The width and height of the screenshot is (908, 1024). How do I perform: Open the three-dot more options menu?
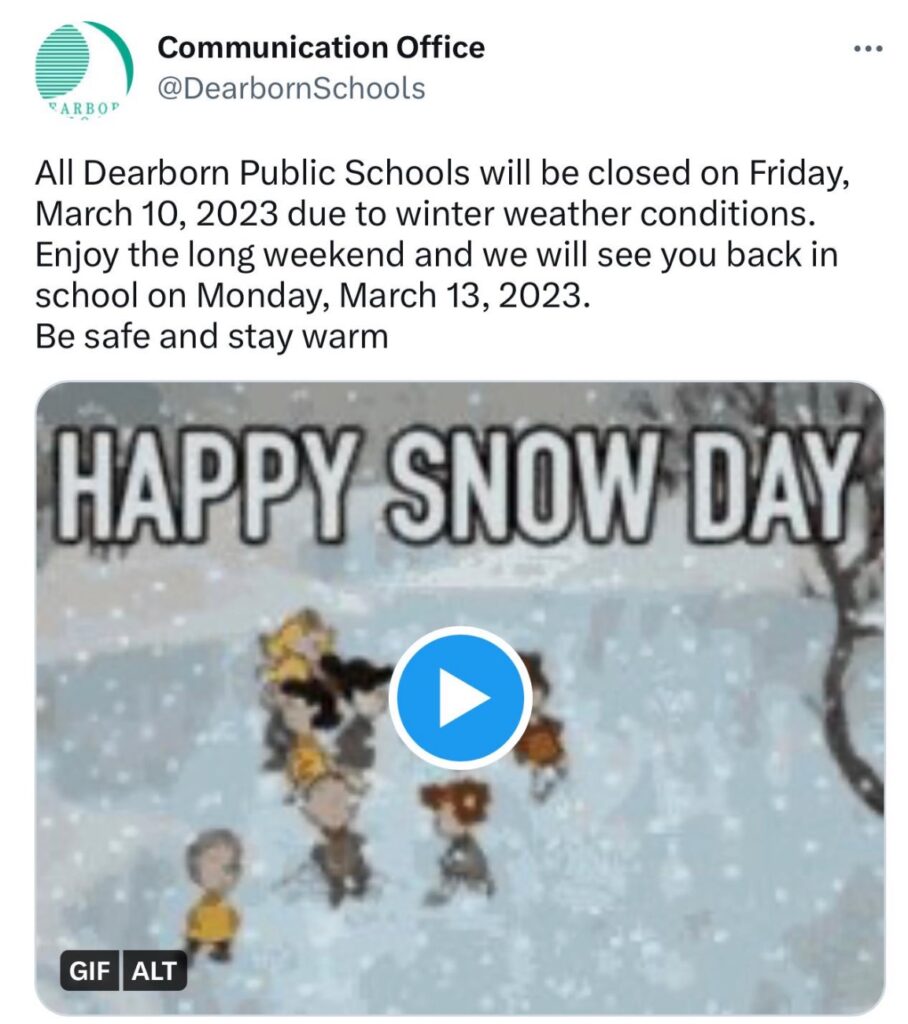tap(869, 48)
